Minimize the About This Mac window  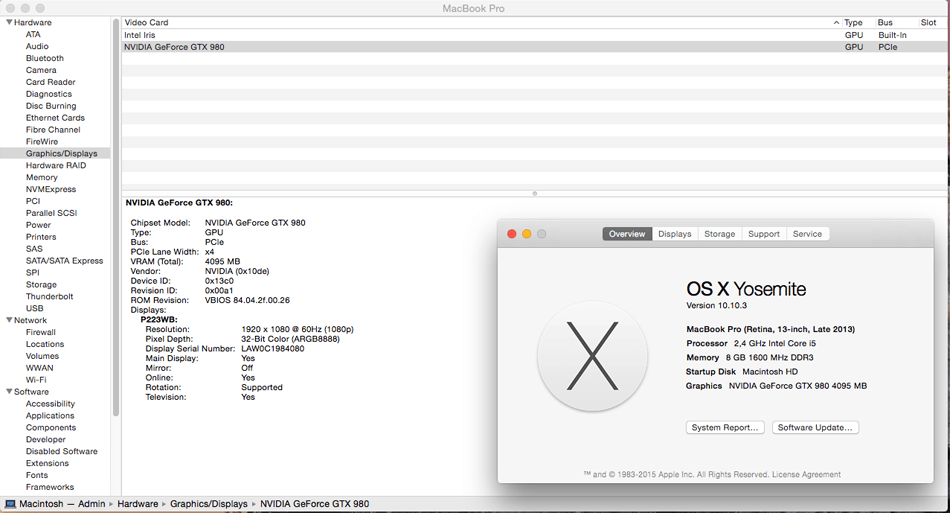526,234
